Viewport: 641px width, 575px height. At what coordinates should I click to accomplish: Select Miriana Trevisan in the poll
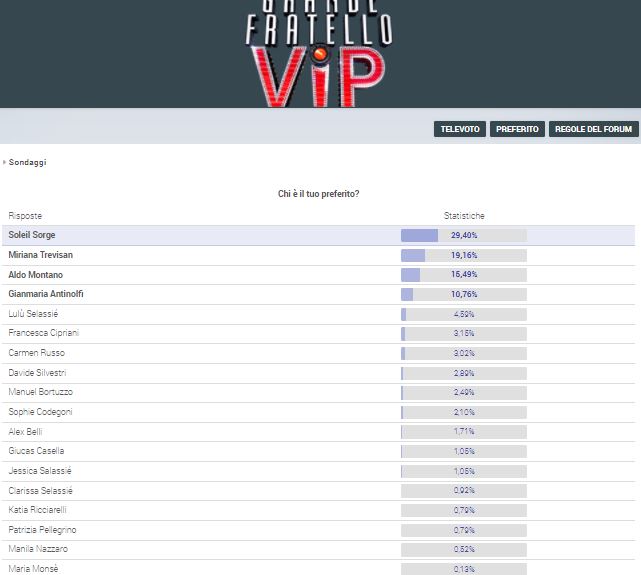point(41,255)
